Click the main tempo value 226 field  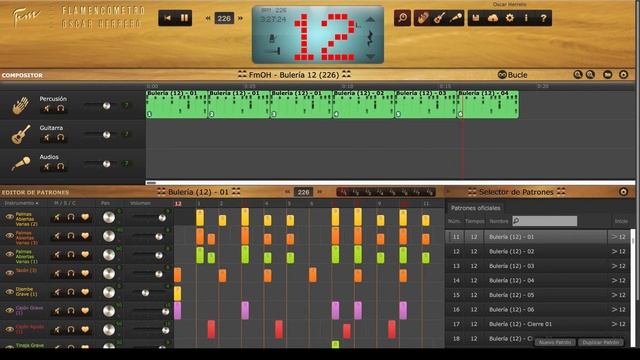point(224,18)
